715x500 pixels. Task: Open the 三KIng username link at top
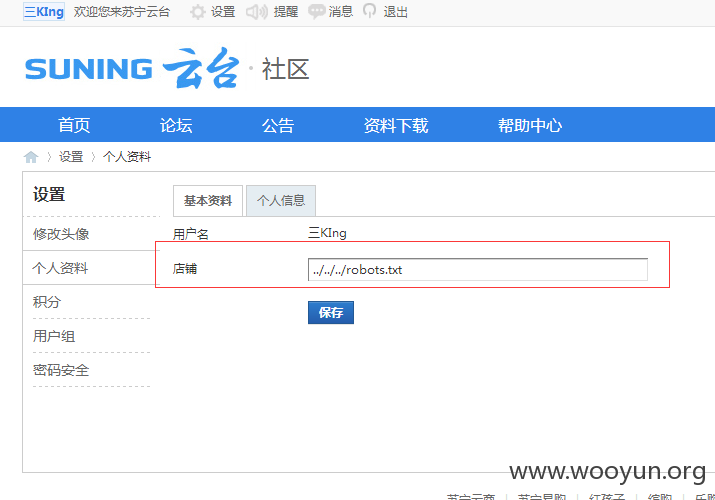coord(44,12)
